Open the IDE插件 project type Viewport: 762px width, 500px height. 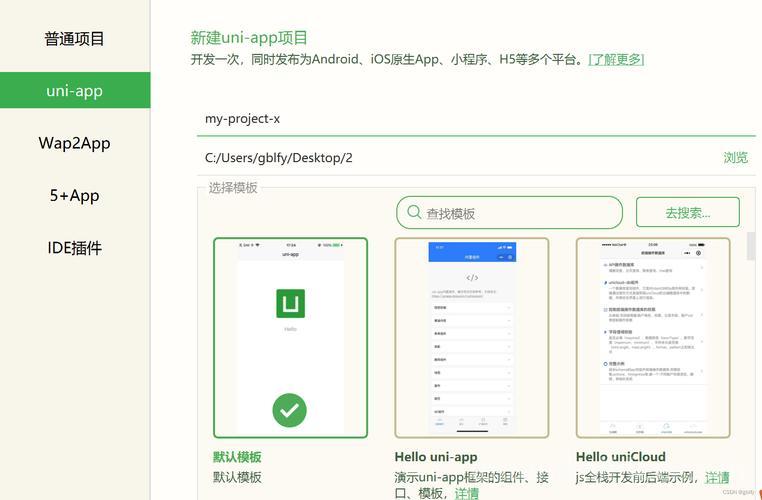[x=74, y=248]
